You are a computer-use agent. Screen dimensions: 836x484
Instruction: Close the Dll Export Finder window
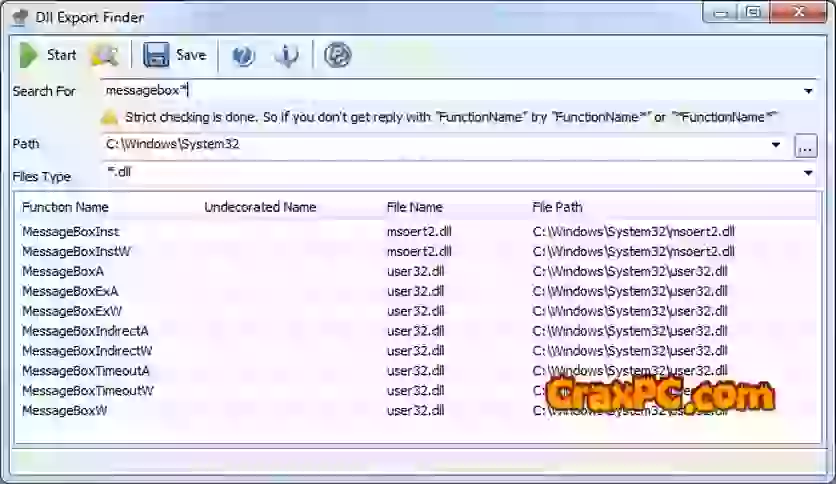[x=799, y=13]
